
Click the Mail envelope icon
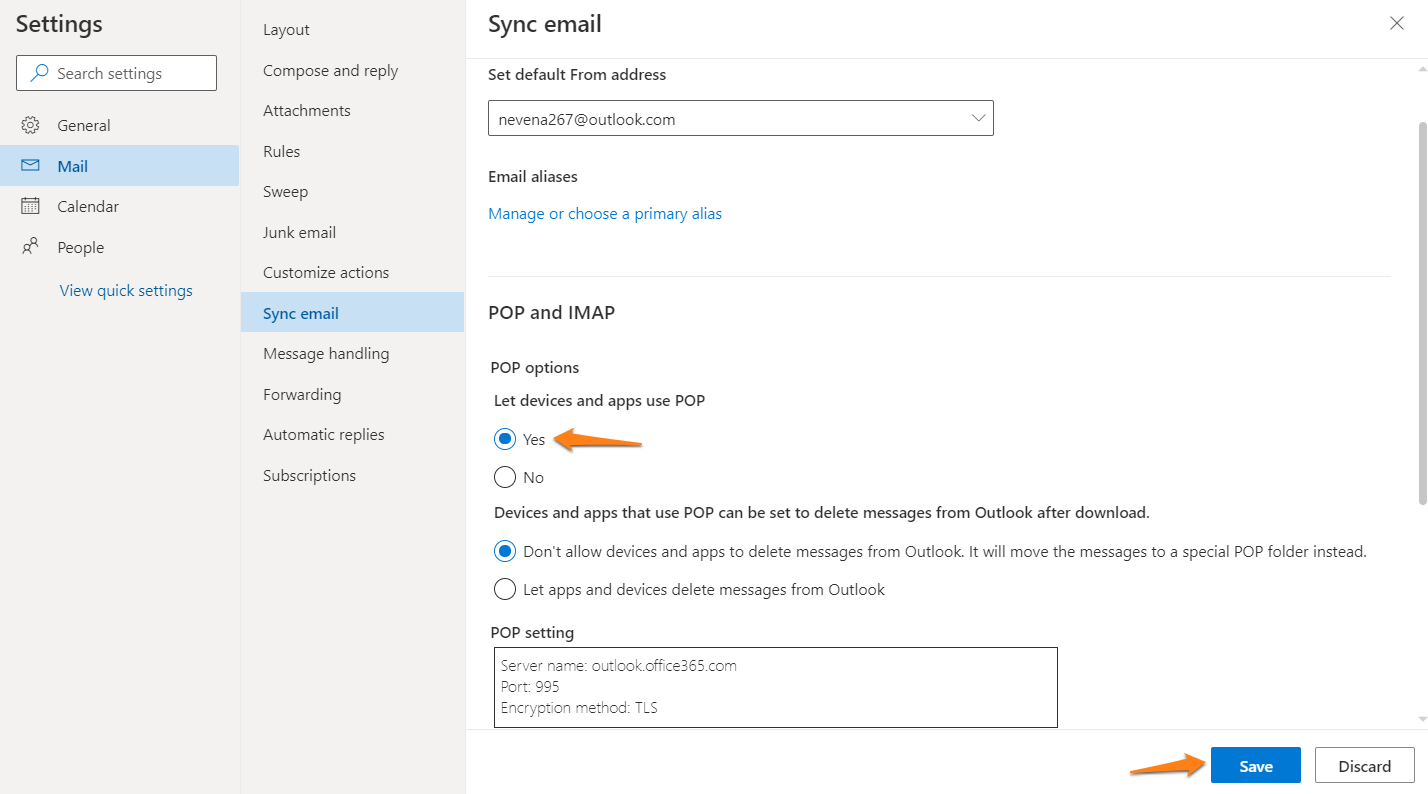tap(30, 166)
